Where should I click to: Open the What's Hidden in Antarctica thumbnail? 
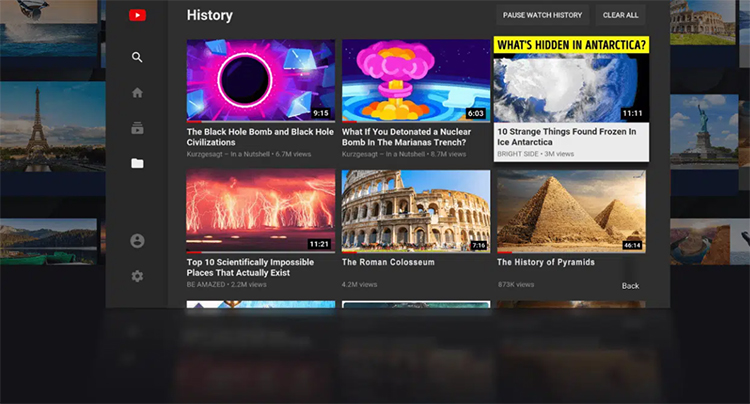pyautogui.click(x=572, y=79)
